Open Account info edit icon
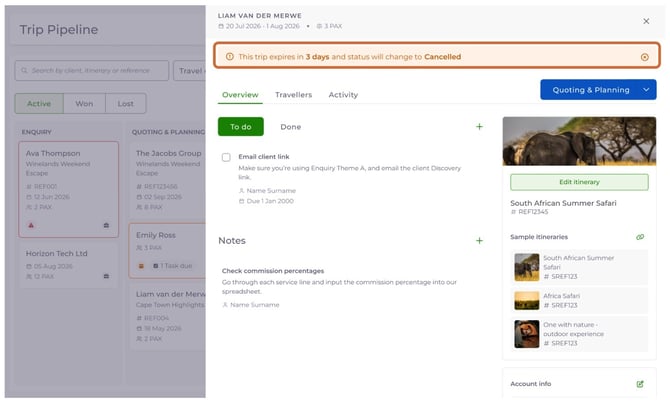Screen dimensions: 670x406 640,384
